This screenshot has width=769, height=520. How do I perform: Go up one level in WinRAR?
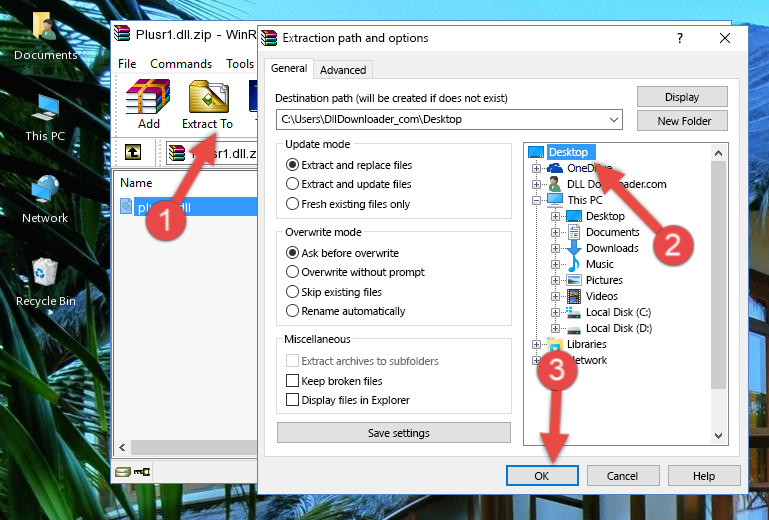click(x=133, y=152)
